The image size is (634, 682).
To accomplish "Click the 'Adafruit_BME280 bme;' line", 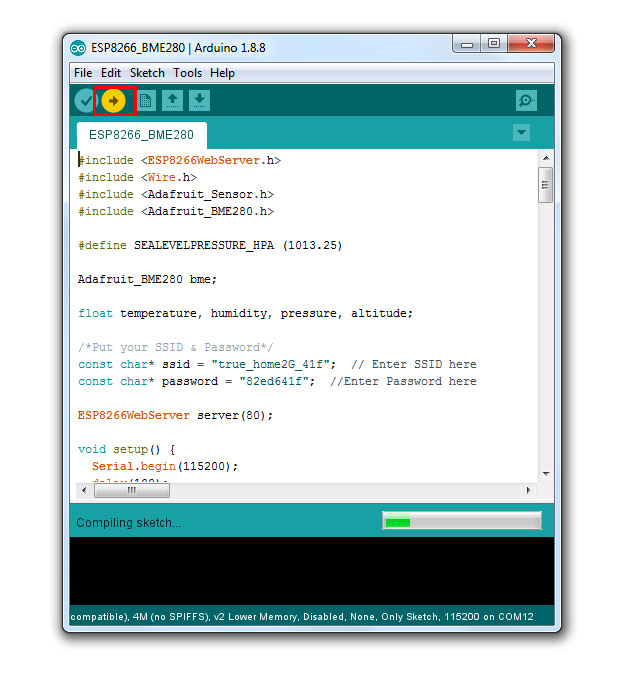I will pyautogui.click(x=147, y=279).
